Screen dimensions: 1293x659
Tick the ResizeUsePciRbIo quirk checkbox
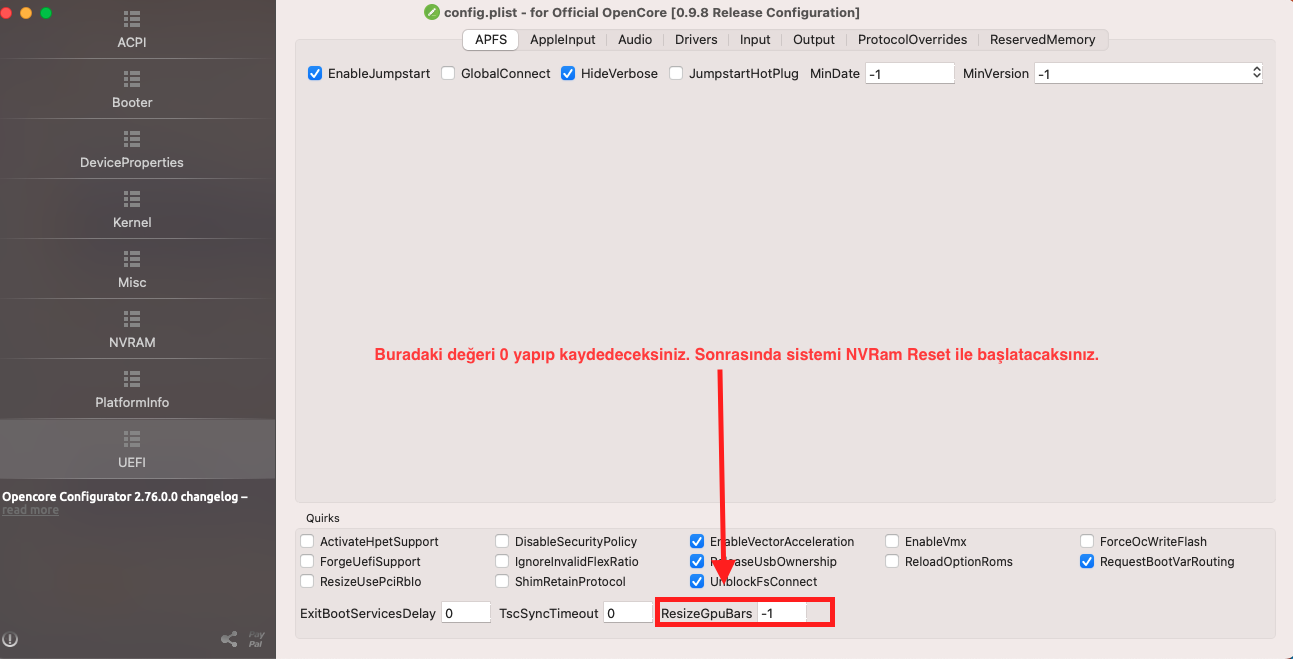click(307, 581)
